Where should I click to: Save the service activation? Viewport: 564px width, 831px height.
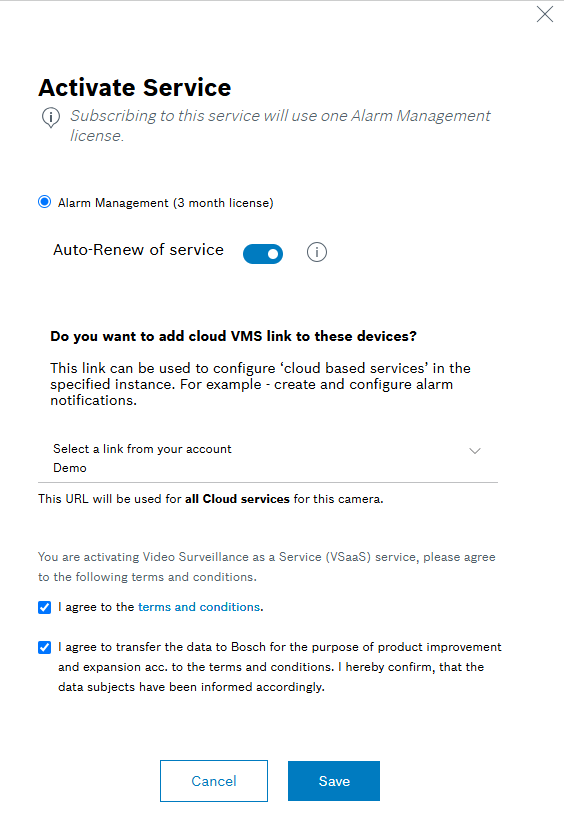pos(334,781)
